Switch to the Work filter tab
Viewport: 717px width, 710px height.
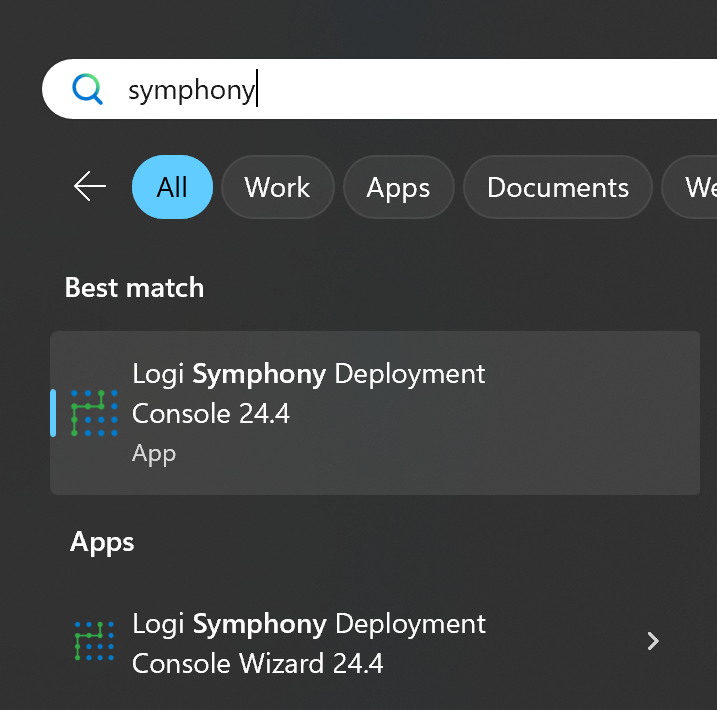click(x=277, y=187)
